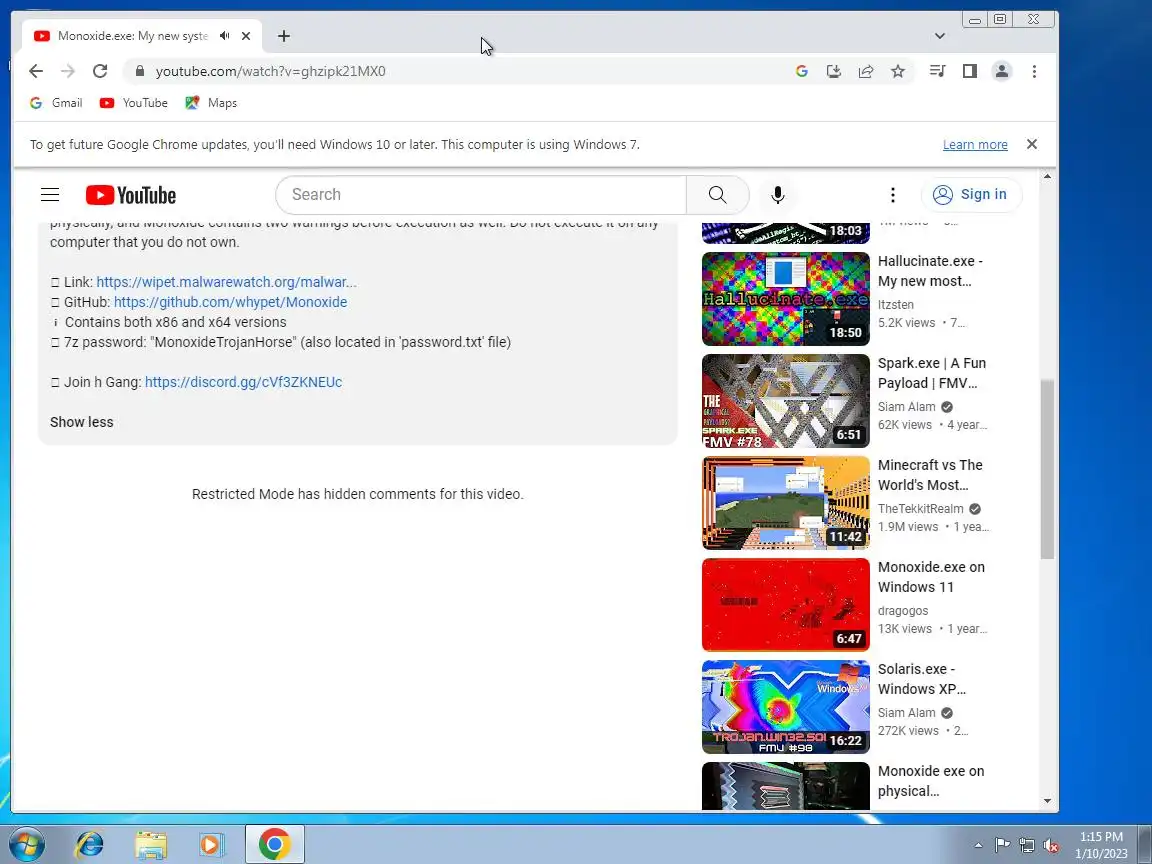Open Windows Explorer folder on taskbar

click(x=151, y=845)
